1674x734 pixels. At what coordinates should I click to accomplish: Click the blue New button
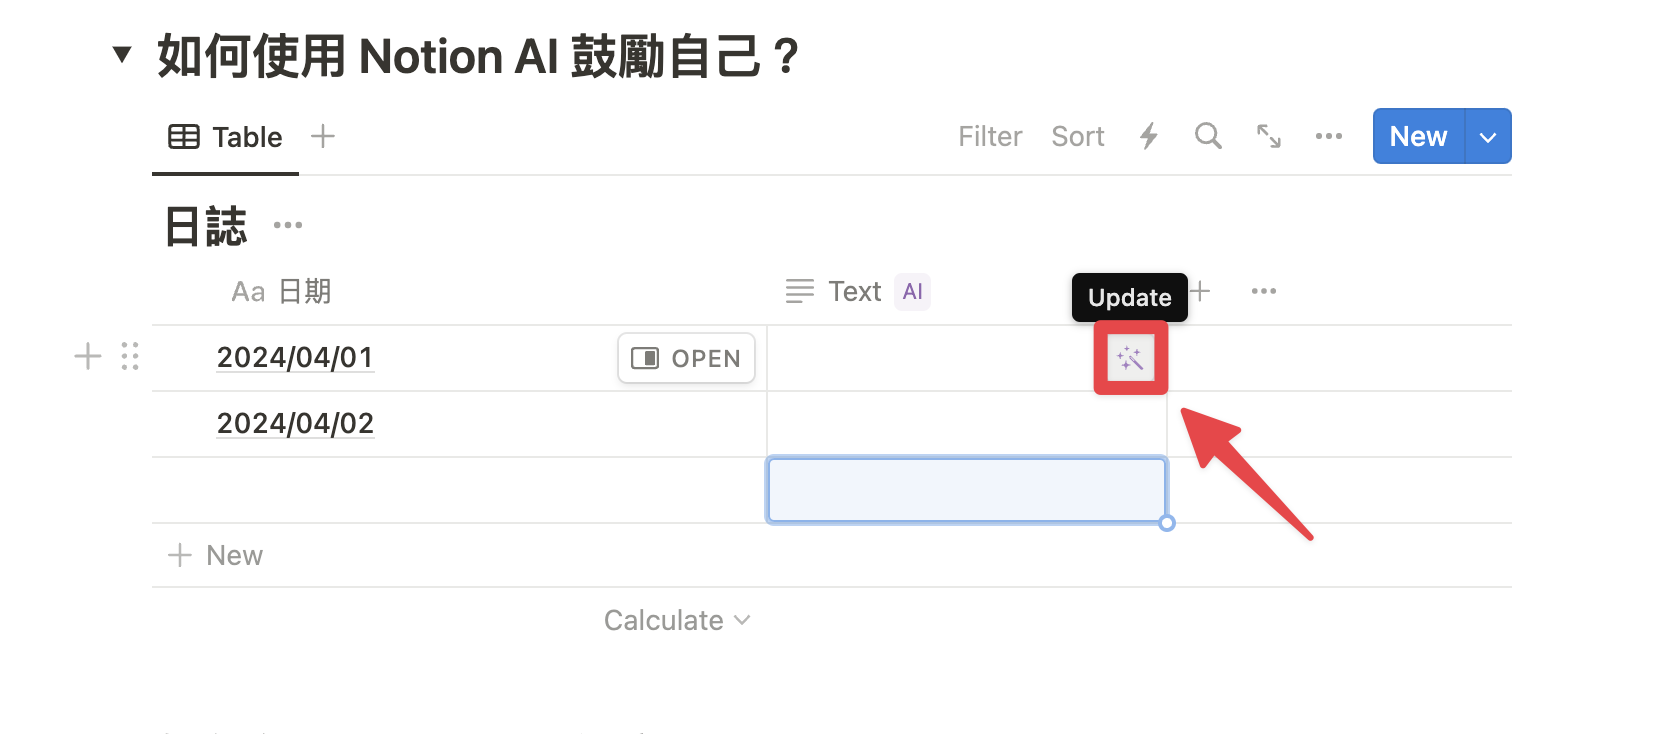click(x=1418, y=136)
